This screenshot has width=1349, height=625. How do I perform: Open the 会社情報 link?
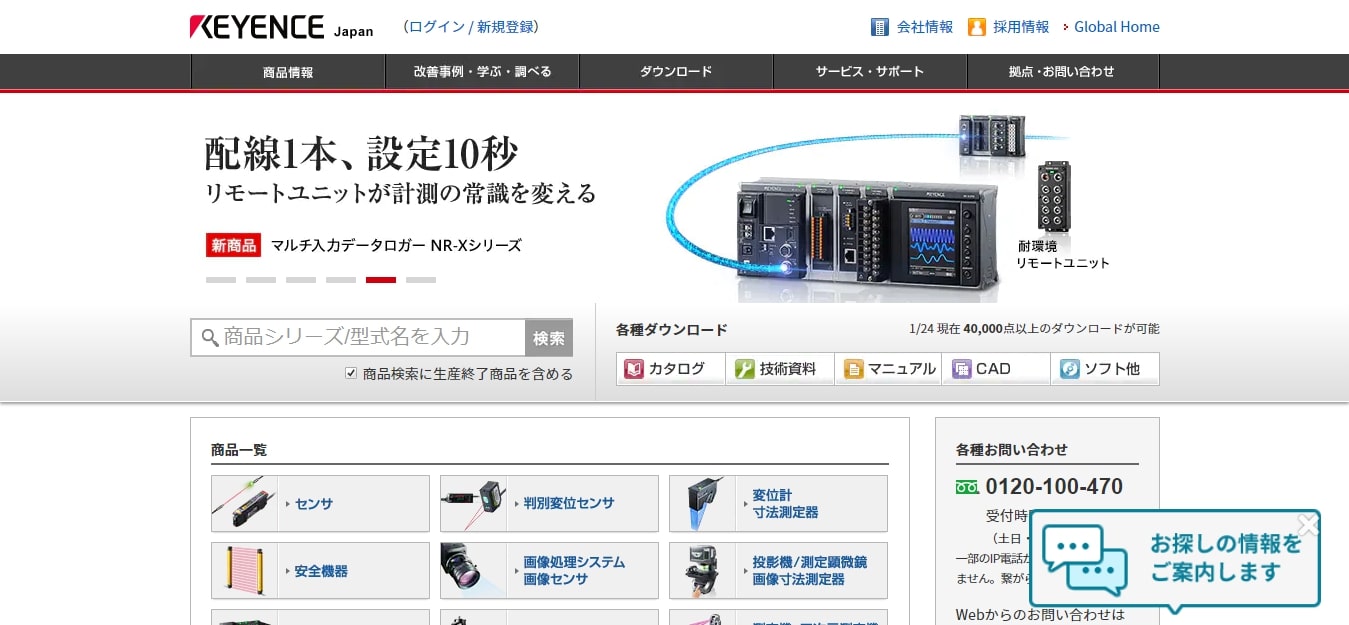point(925,27)
